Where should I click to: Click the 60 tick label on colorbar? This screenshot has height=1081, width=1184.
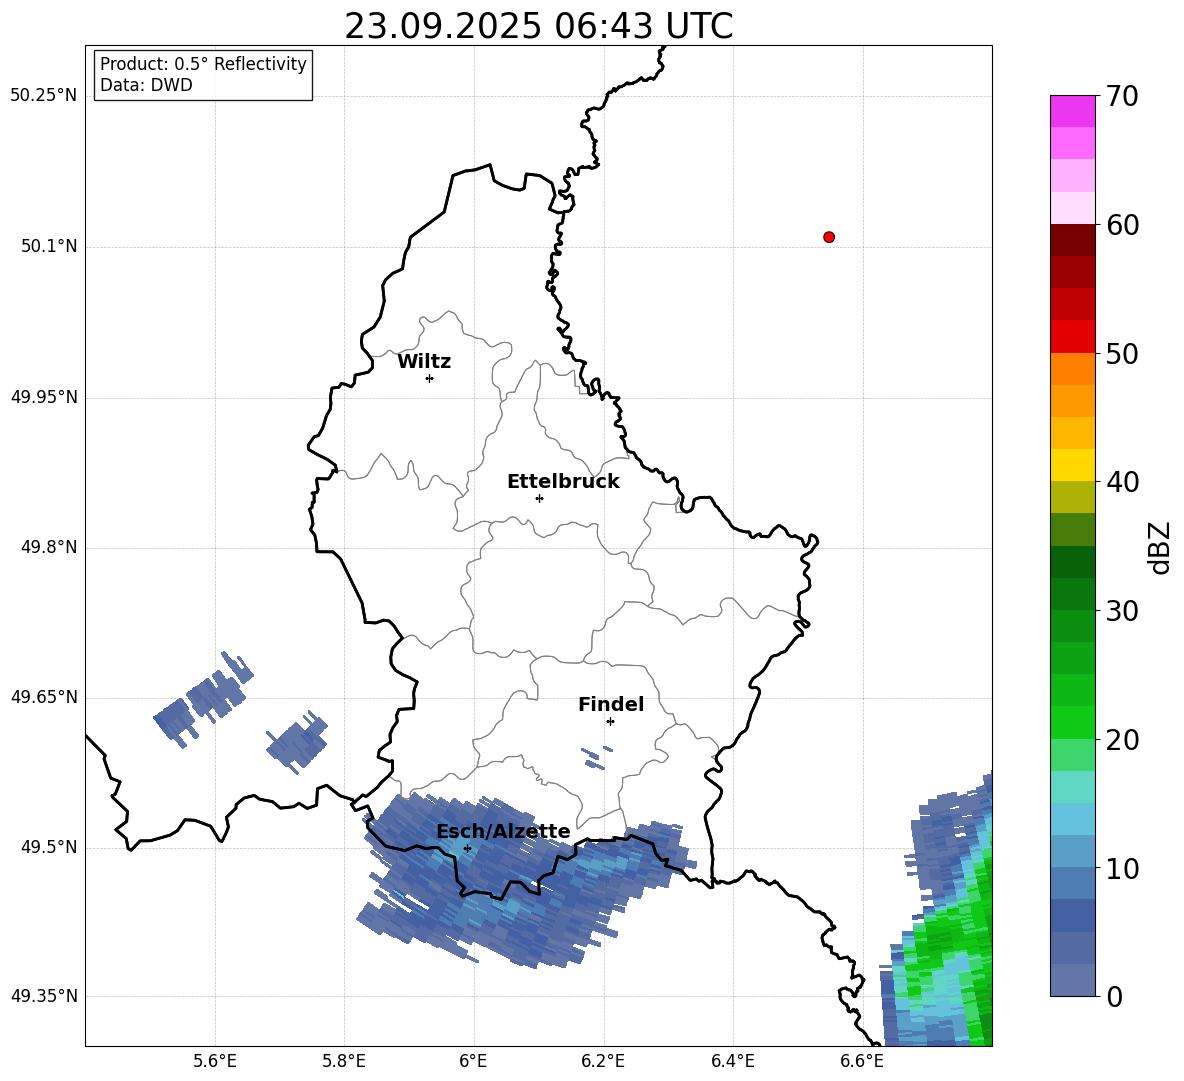(x=1122, y=225)
